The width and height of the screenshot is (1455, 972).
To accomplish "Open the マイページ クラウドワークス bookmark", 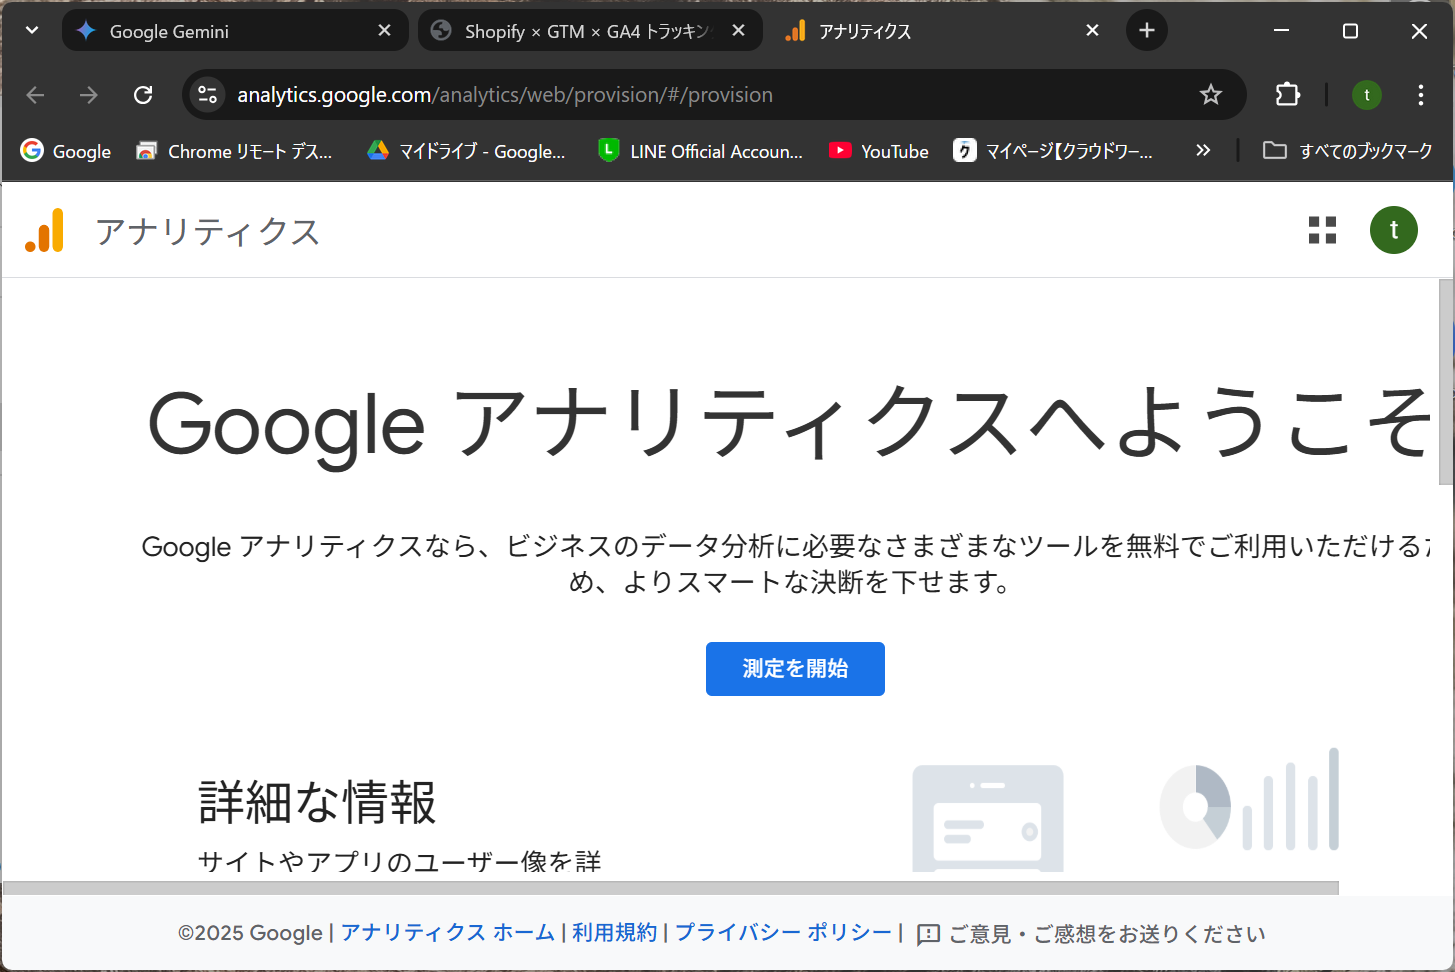I will pos(1053,151).
